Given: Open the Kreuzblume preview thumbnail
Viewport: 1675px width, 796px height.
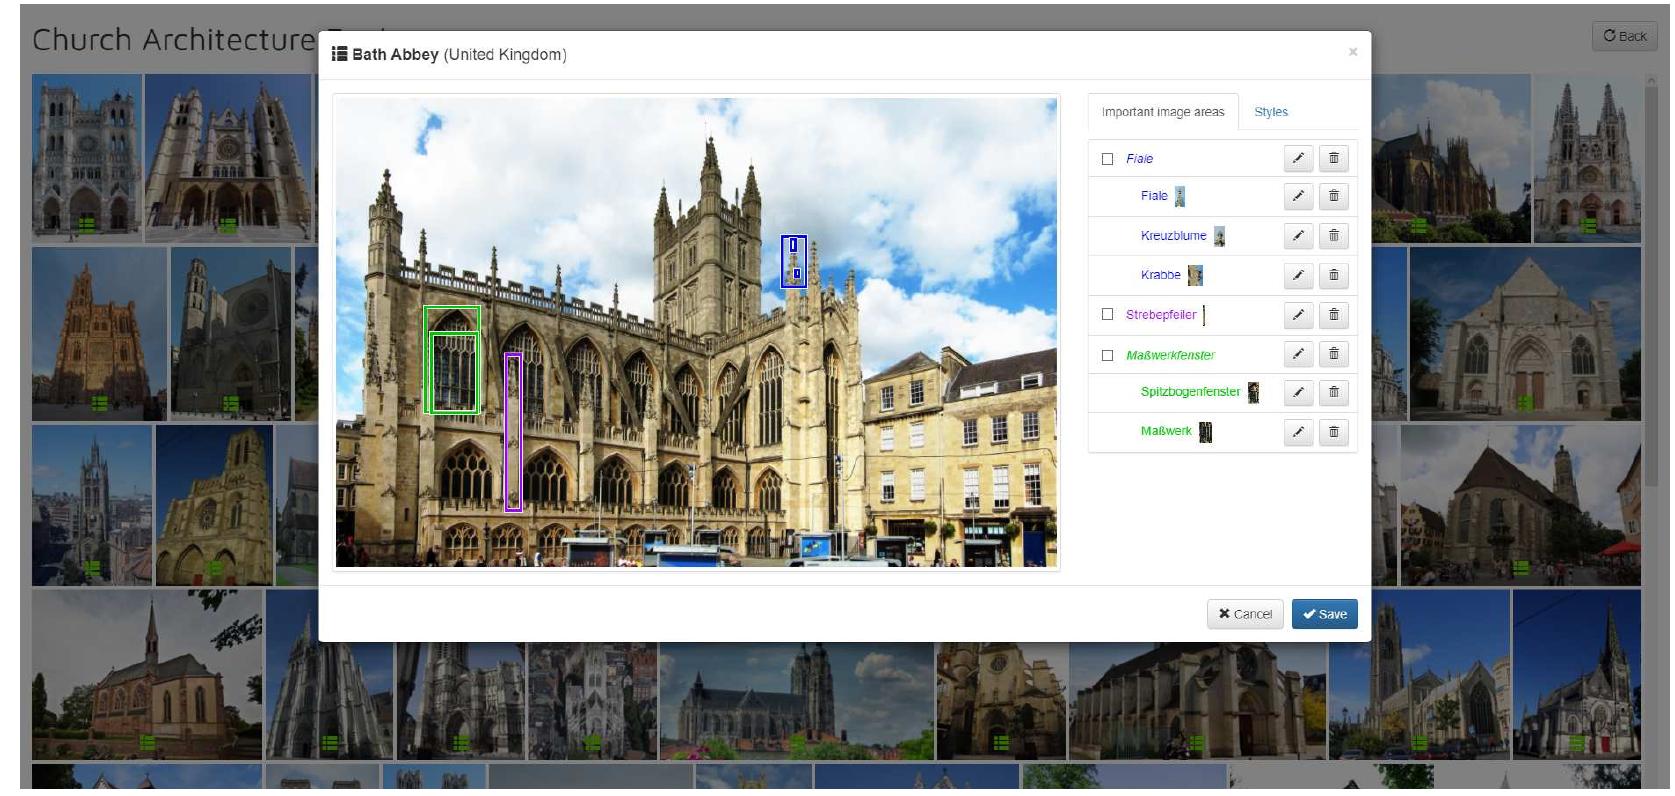Looking at the screenshot, I should (1219, 237).
